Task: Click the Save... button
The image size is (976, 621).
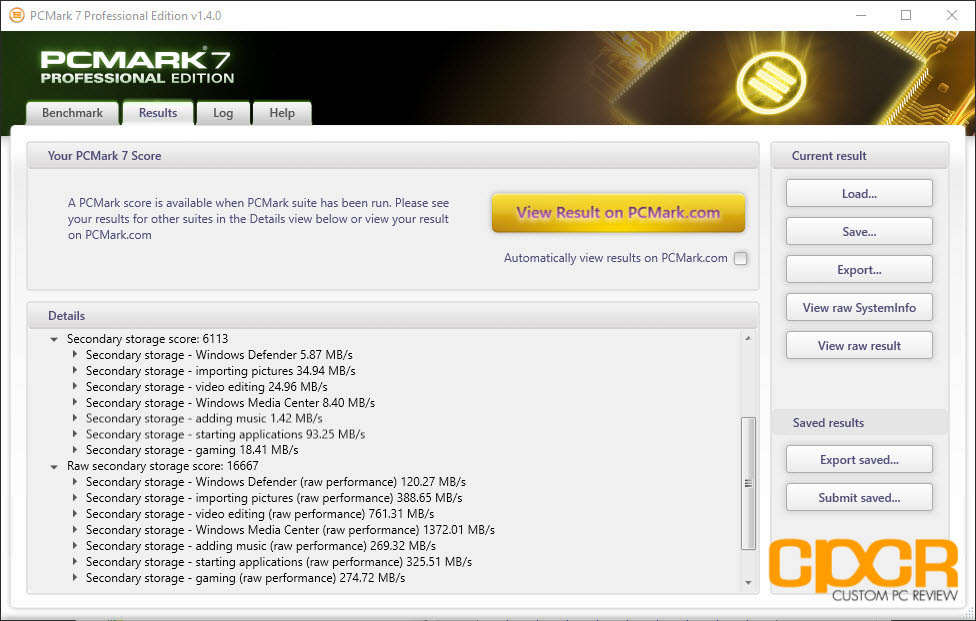Action: [859, 231]
